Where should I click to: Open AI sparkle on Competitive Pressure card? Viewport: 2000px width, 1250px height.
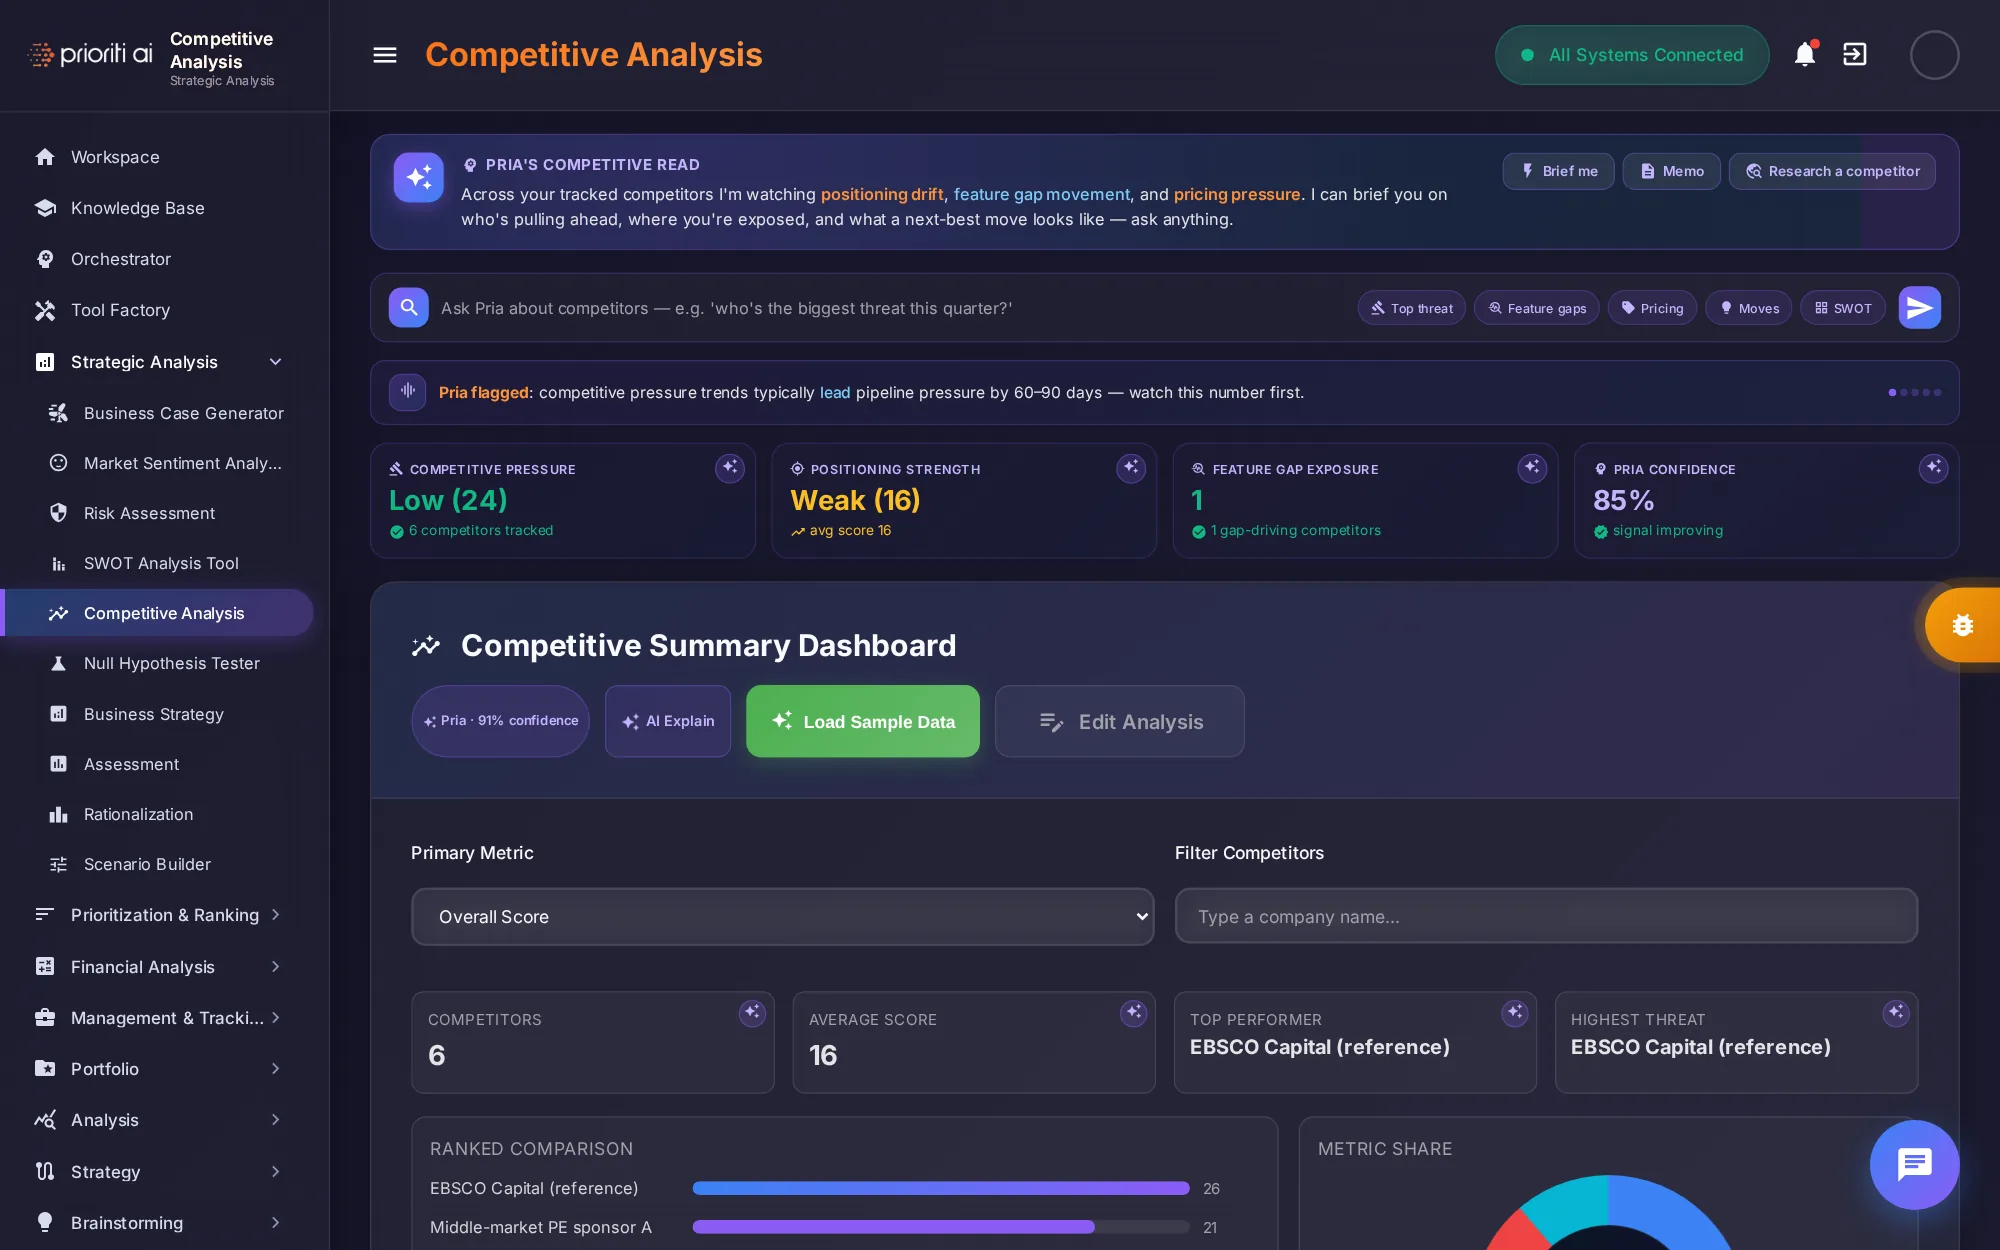[730, 468]
